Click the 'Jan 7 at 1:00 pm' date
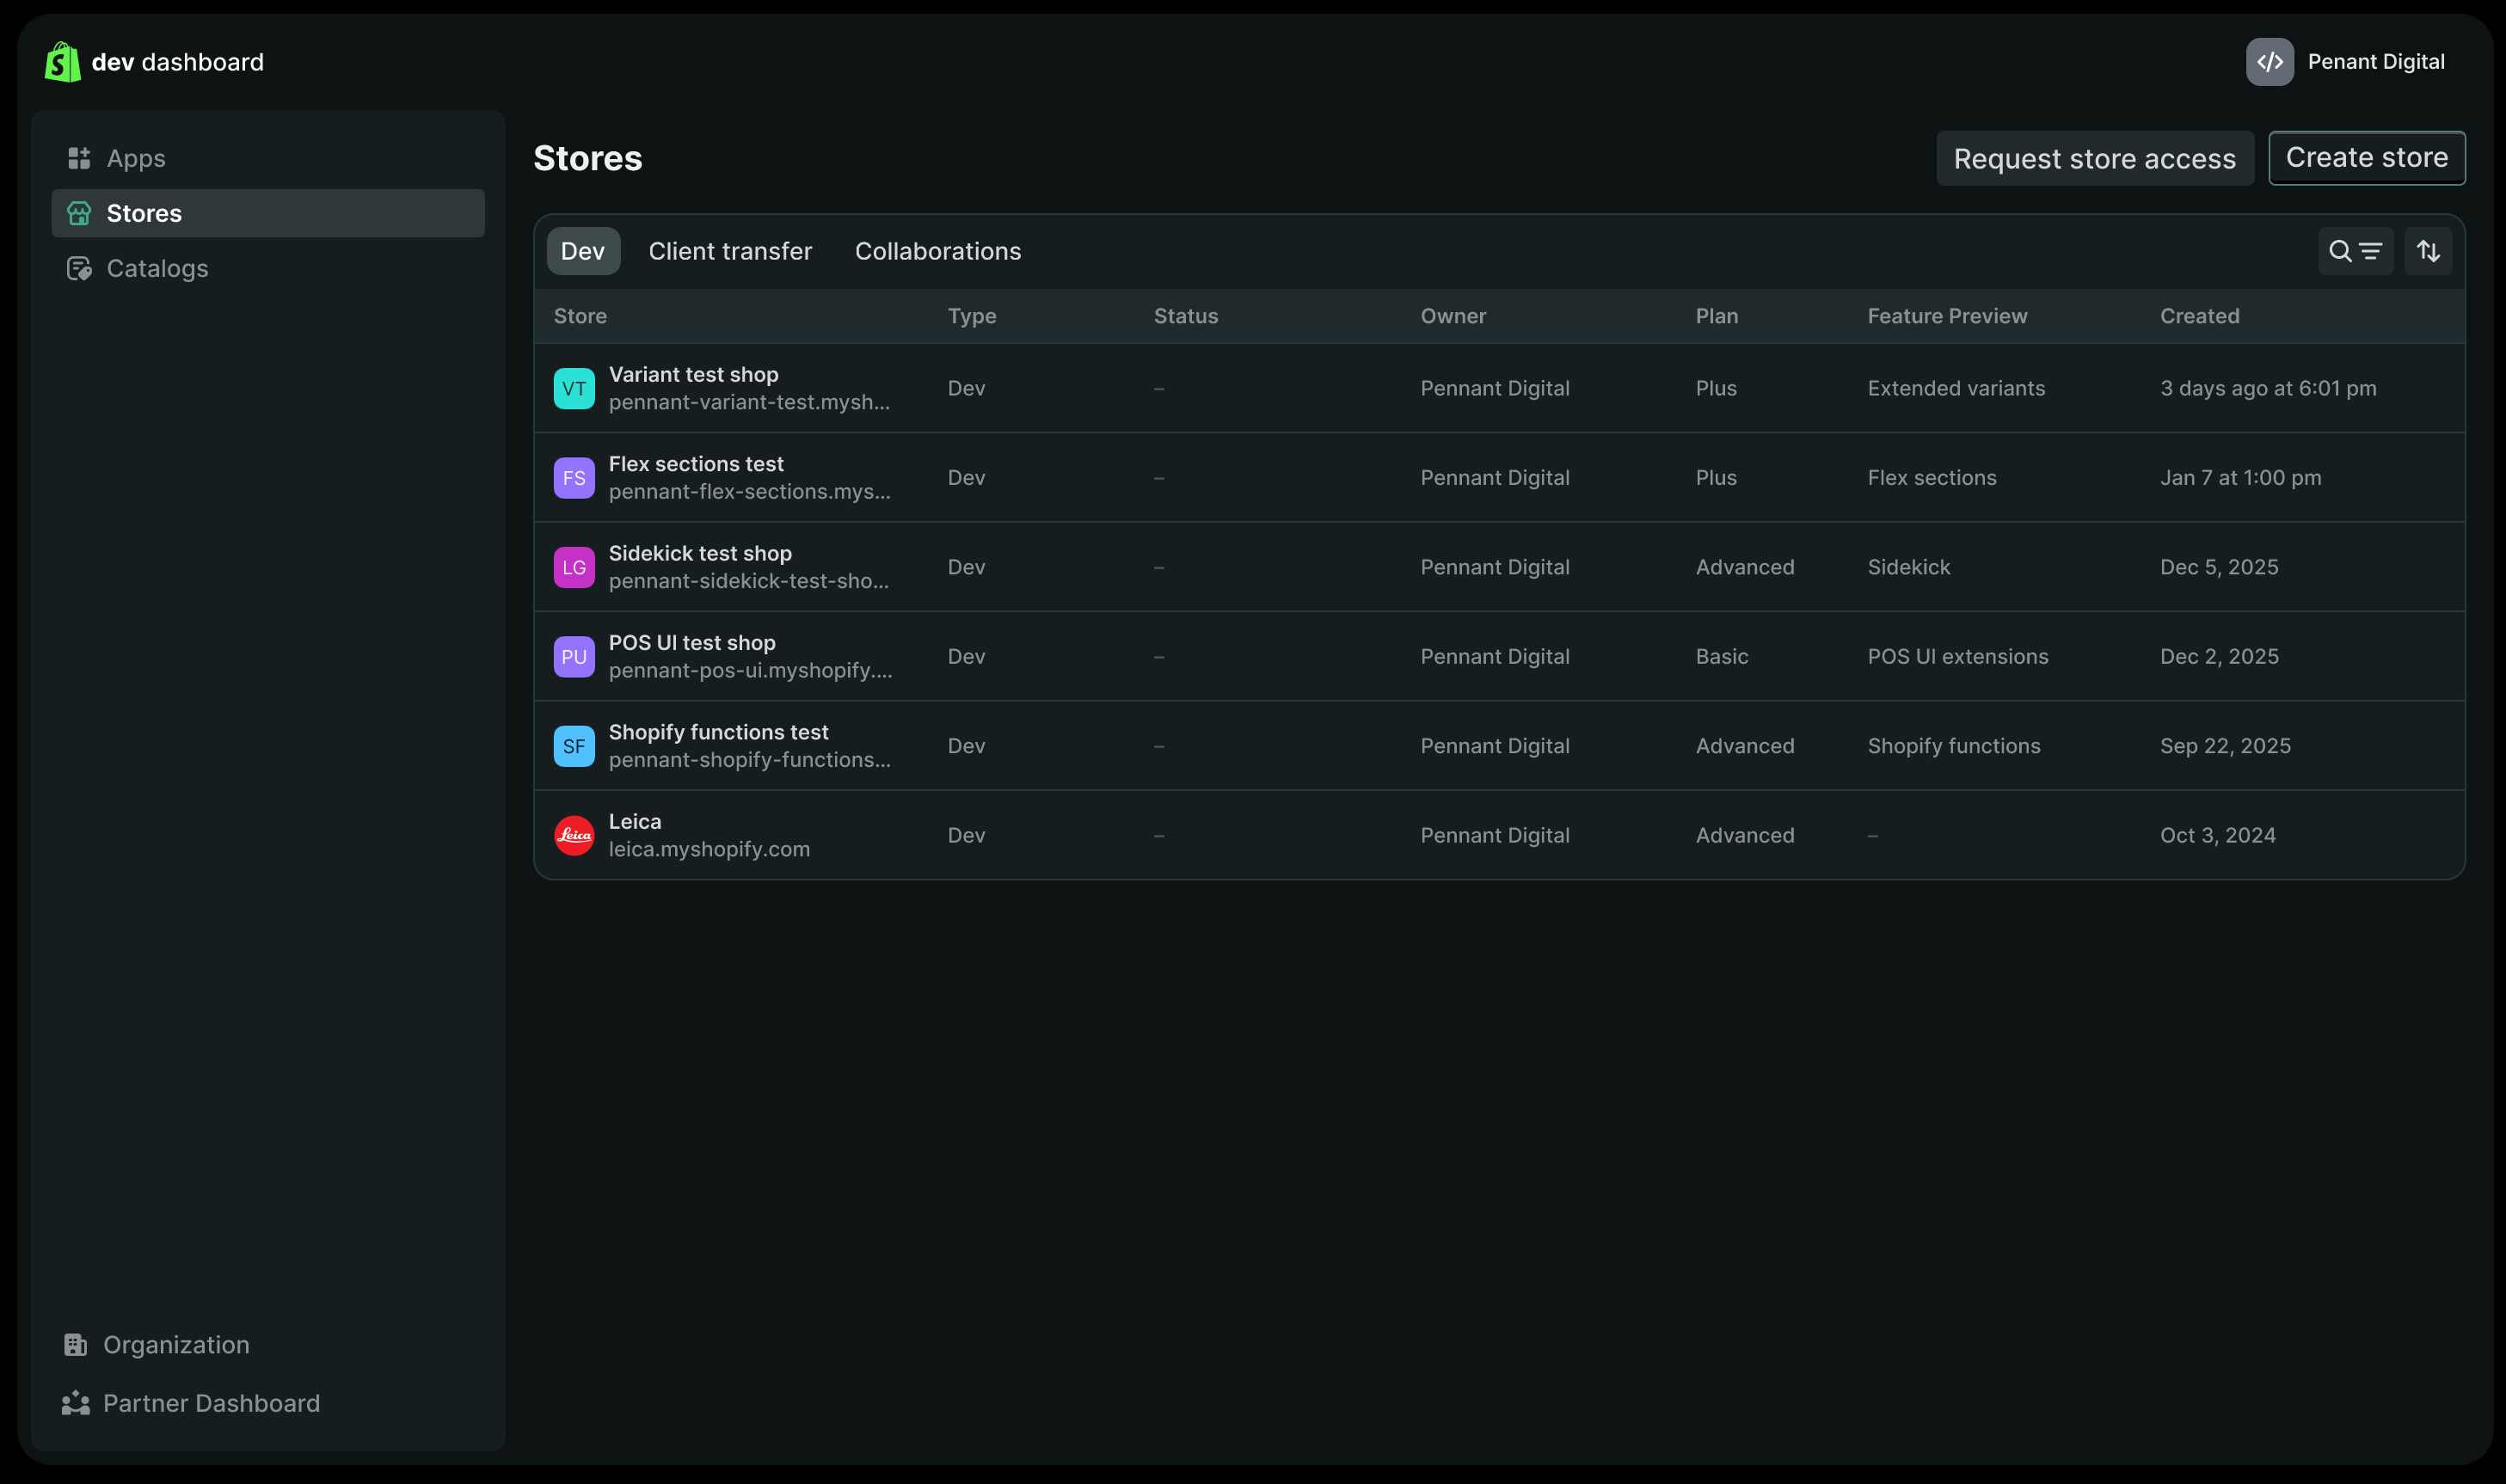The height and width of the screenshot is (1484, 2506). [2240, 478]
